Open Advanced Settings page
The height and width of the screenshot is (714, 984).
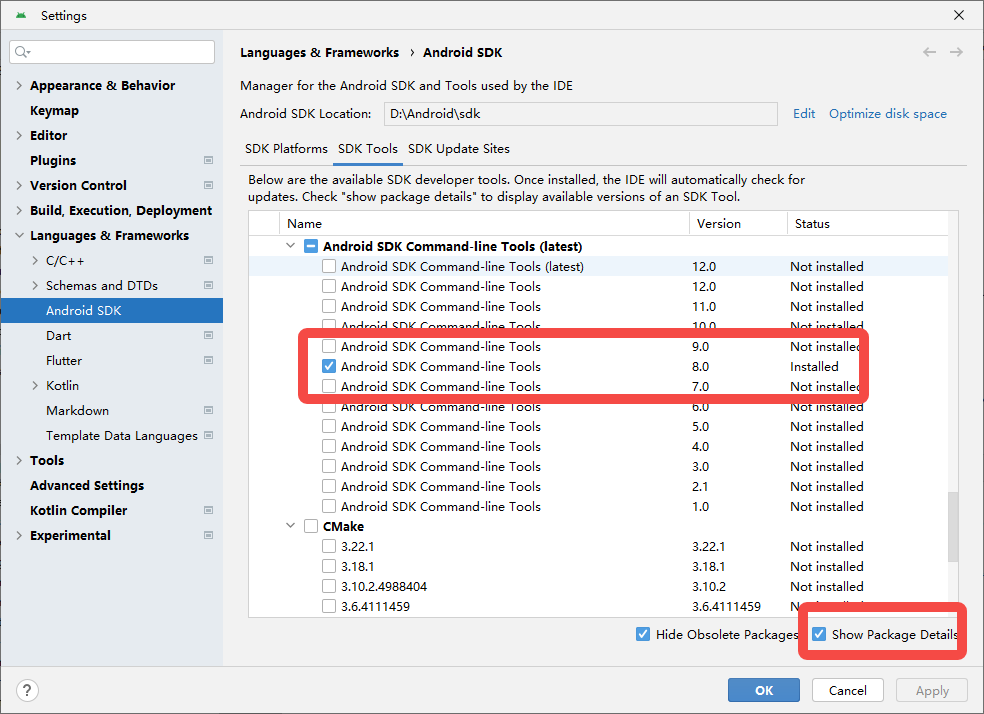87,486
